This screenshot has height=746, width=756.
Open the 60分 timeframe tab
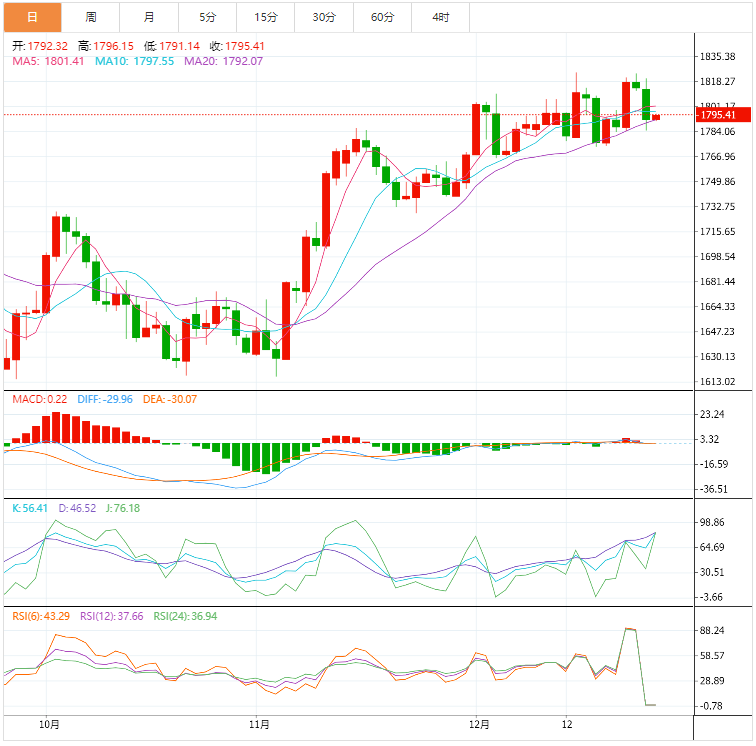tap(382, 17)
